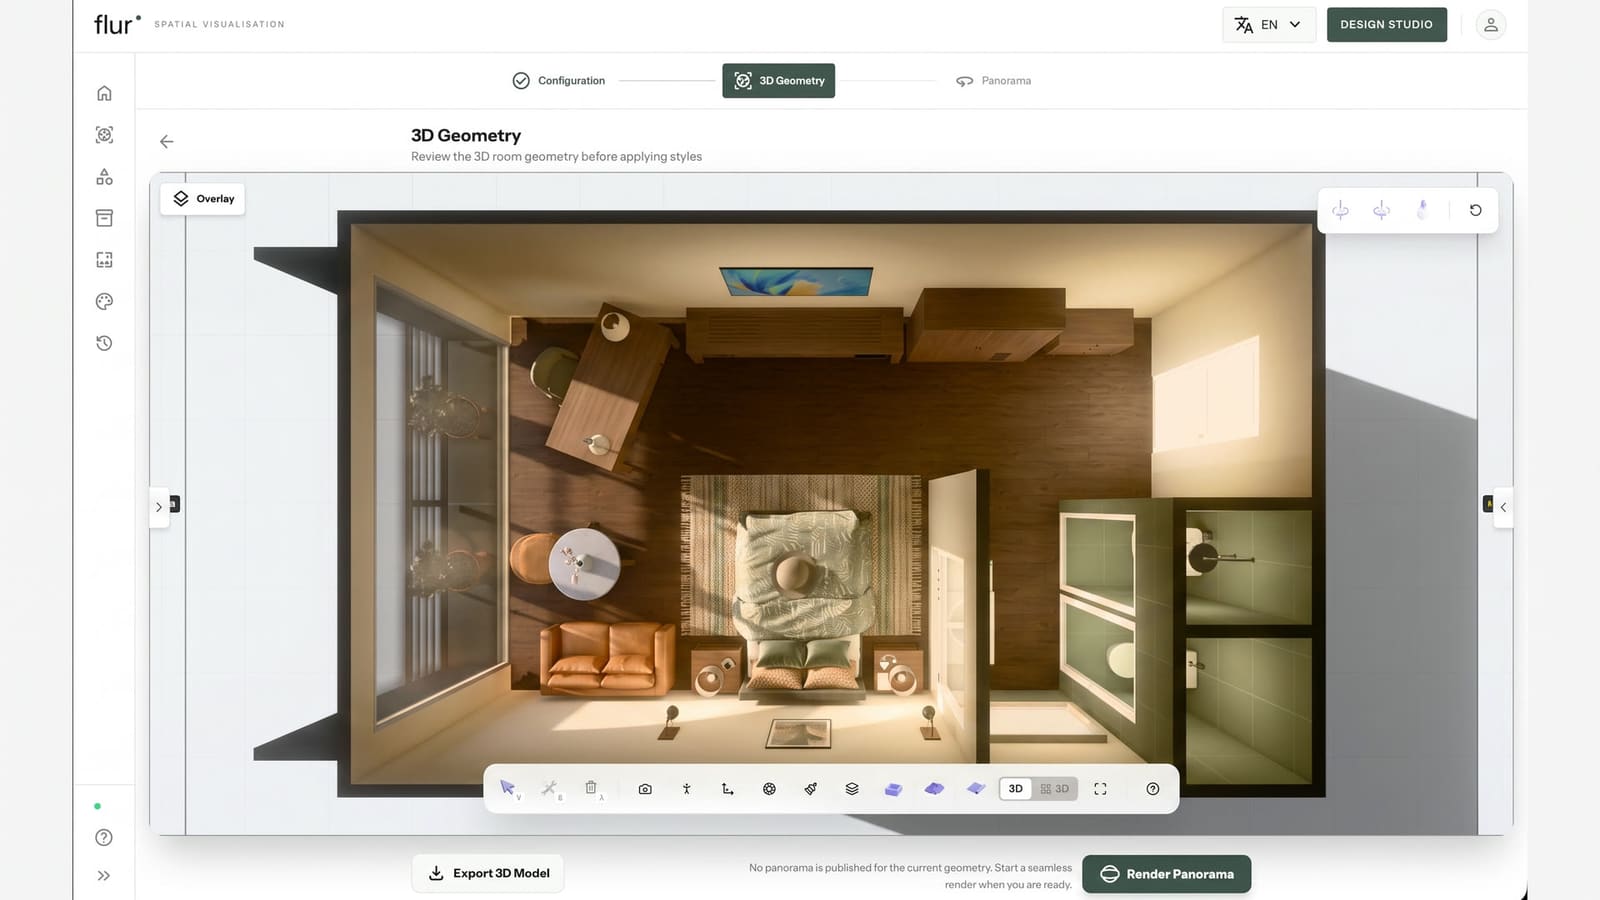The width and height of the screenshot is (1600, 900).
Task: Open the user profile avatar
Action: [1491, 25]
